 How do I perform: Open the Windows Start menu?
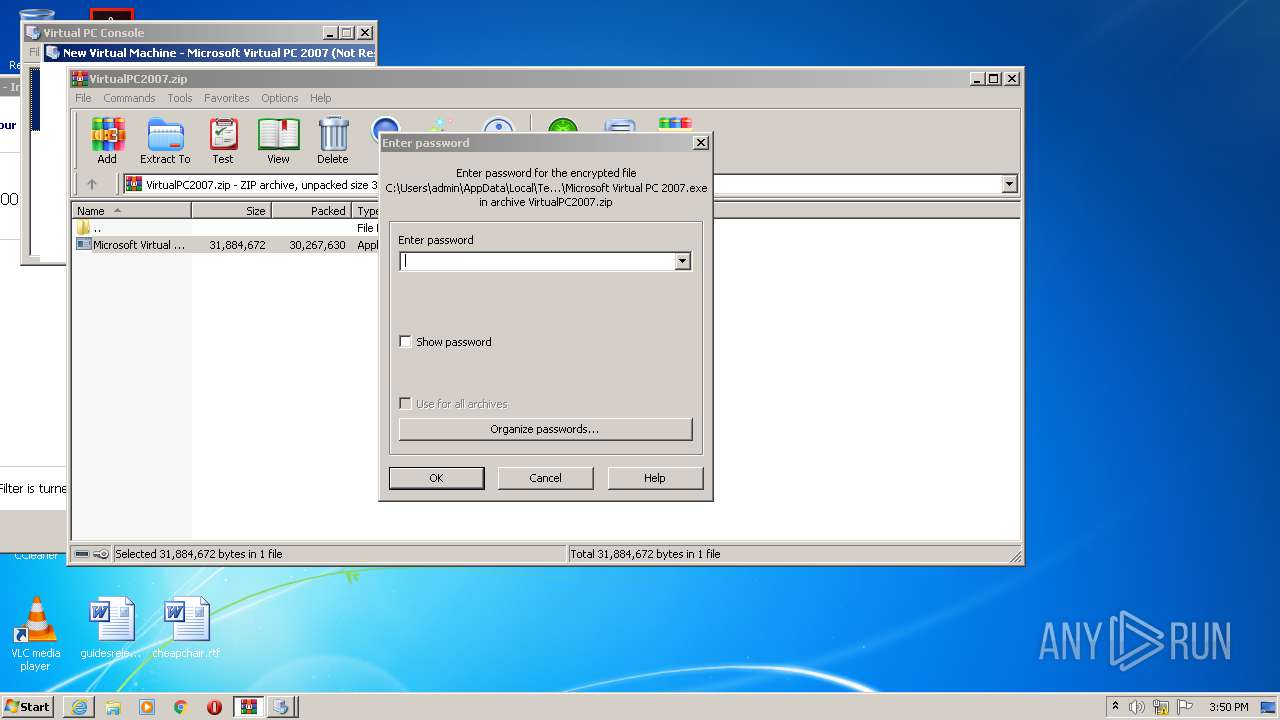point(28,707)
